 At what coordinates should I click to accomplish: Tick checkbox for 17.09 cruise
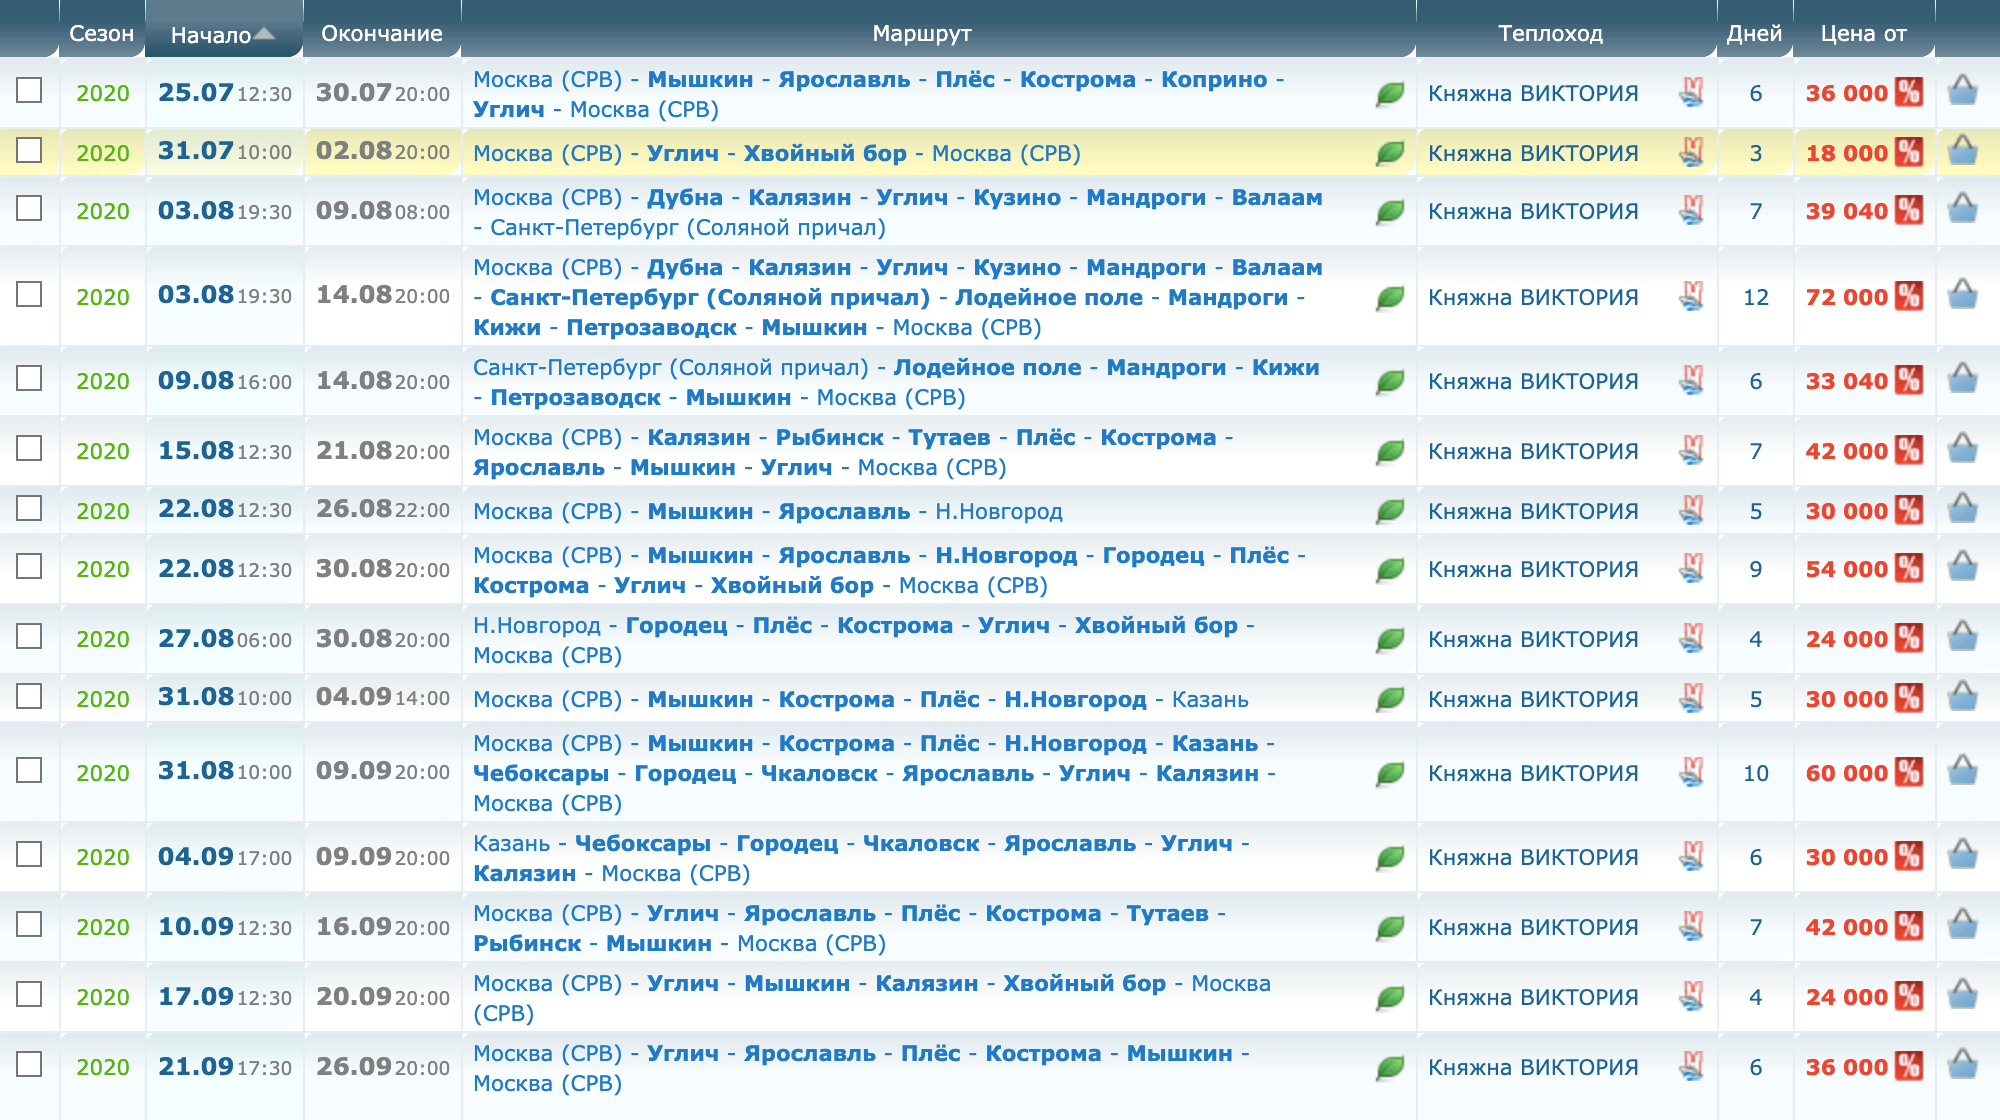[x=29, y=994]
